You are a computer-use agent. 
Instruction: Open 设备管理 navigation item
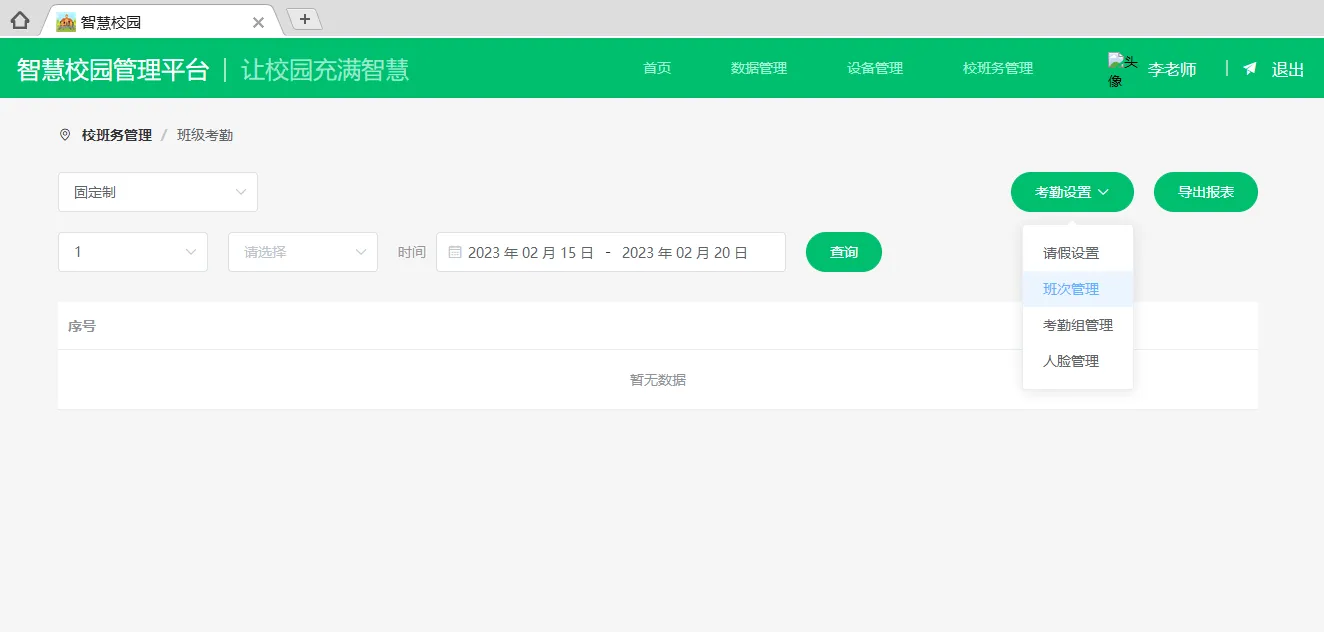(875, 68)
